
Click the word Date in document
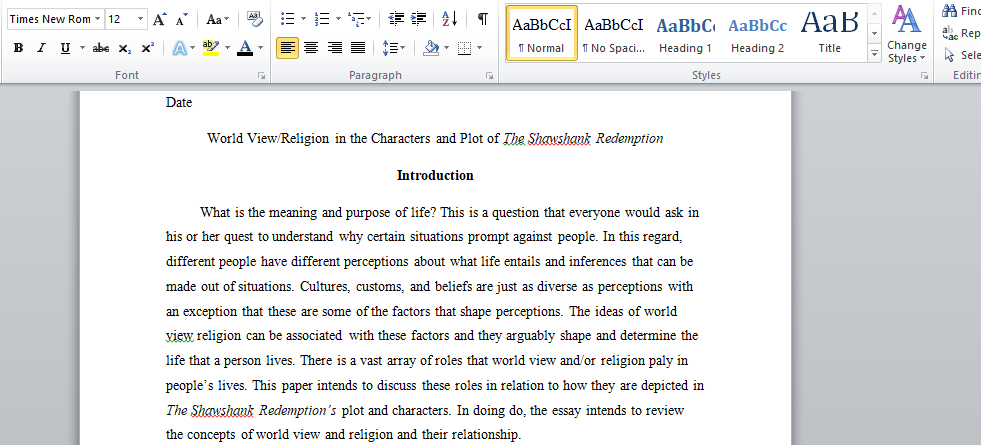pyautogui.click(x=179, y=103)
